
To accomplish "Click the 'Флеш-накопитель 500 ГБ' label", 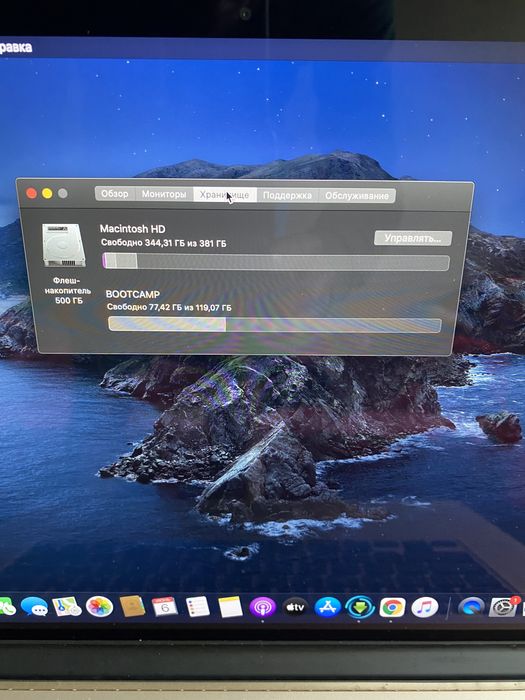I will (67, 291).
